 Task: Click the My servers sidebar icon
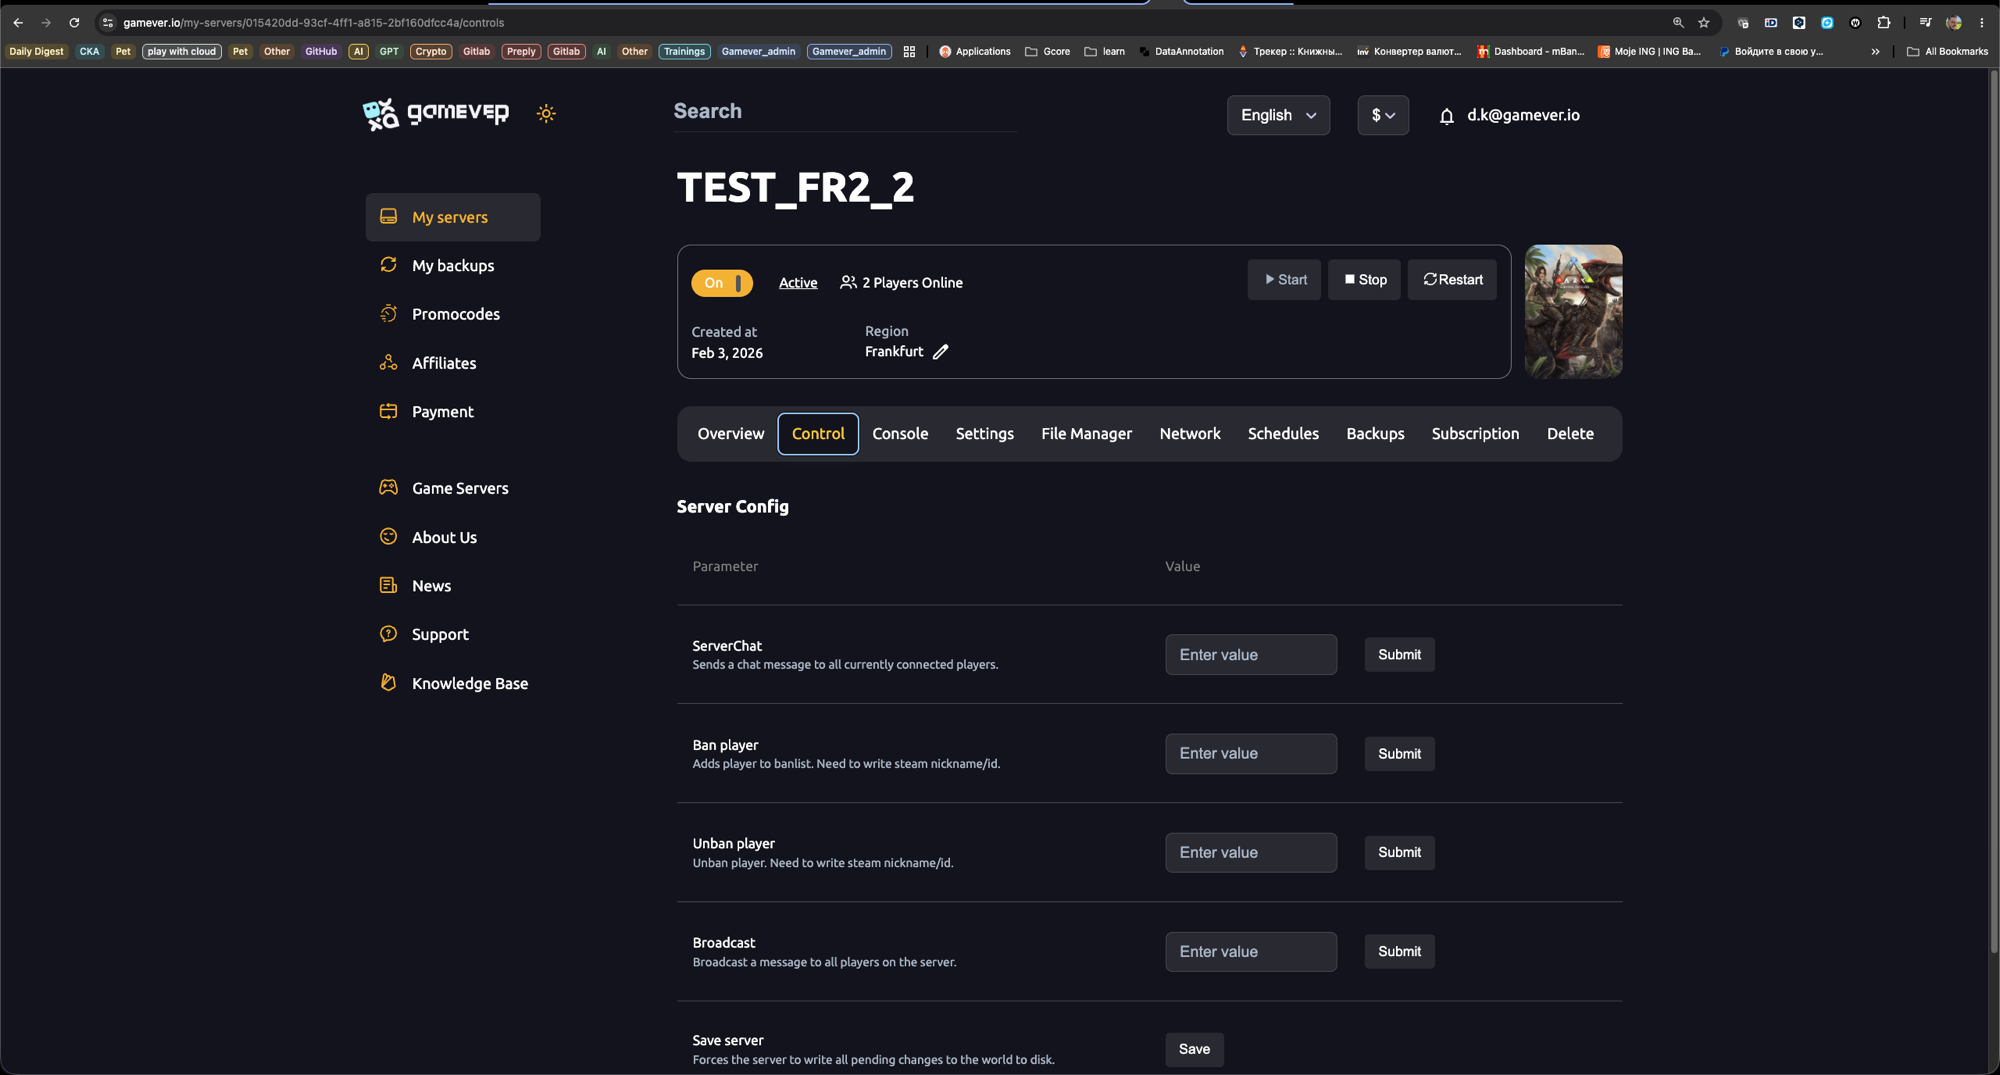click(388, 217)
